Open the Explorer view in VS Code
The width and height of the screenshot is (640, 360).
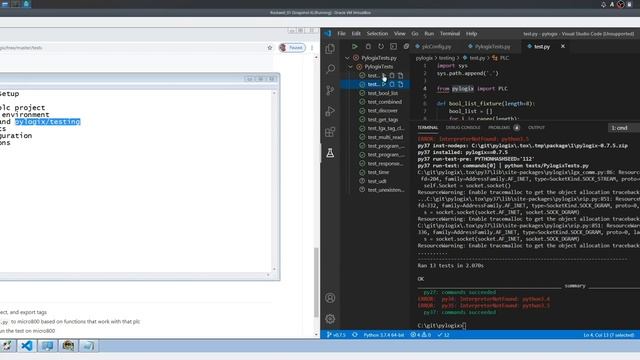point(330,49)
